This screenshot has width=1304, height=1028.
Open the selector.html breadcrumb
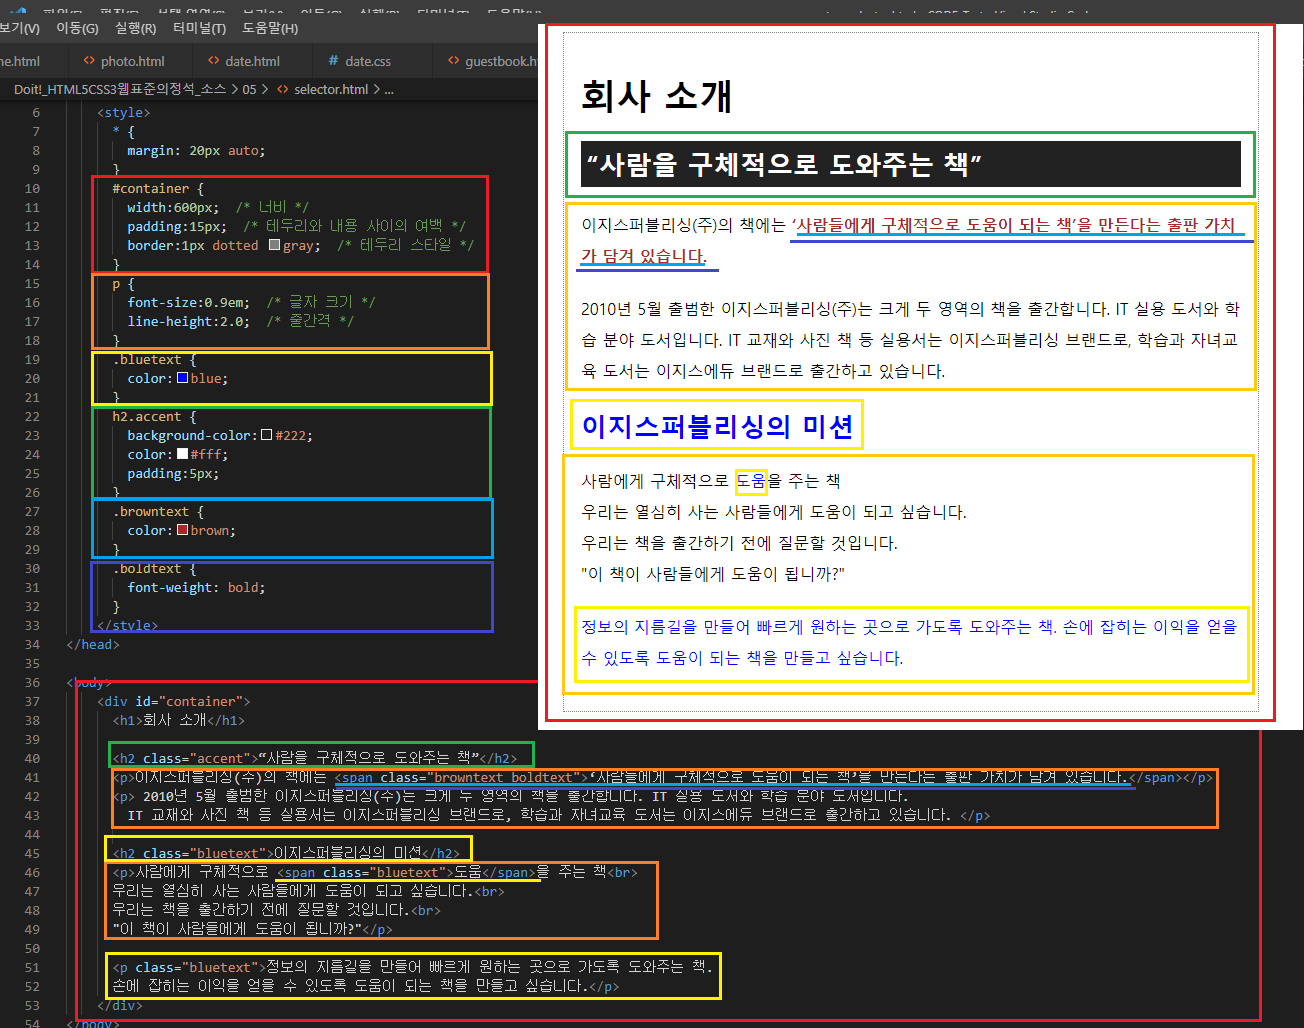(331, 89)
